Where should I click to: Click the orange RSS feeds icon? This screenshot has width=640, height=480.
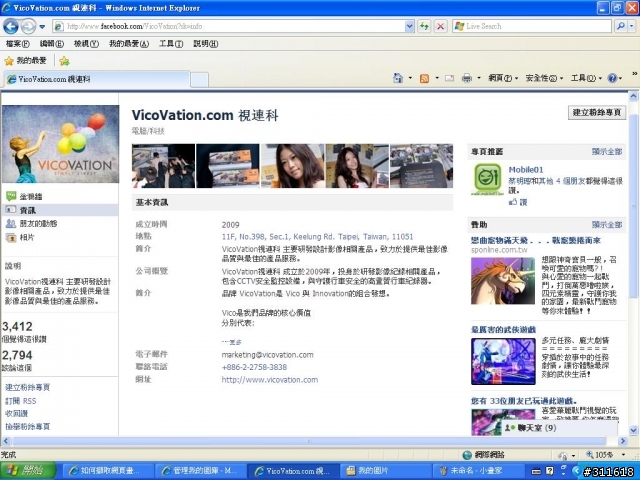(424, 78)
